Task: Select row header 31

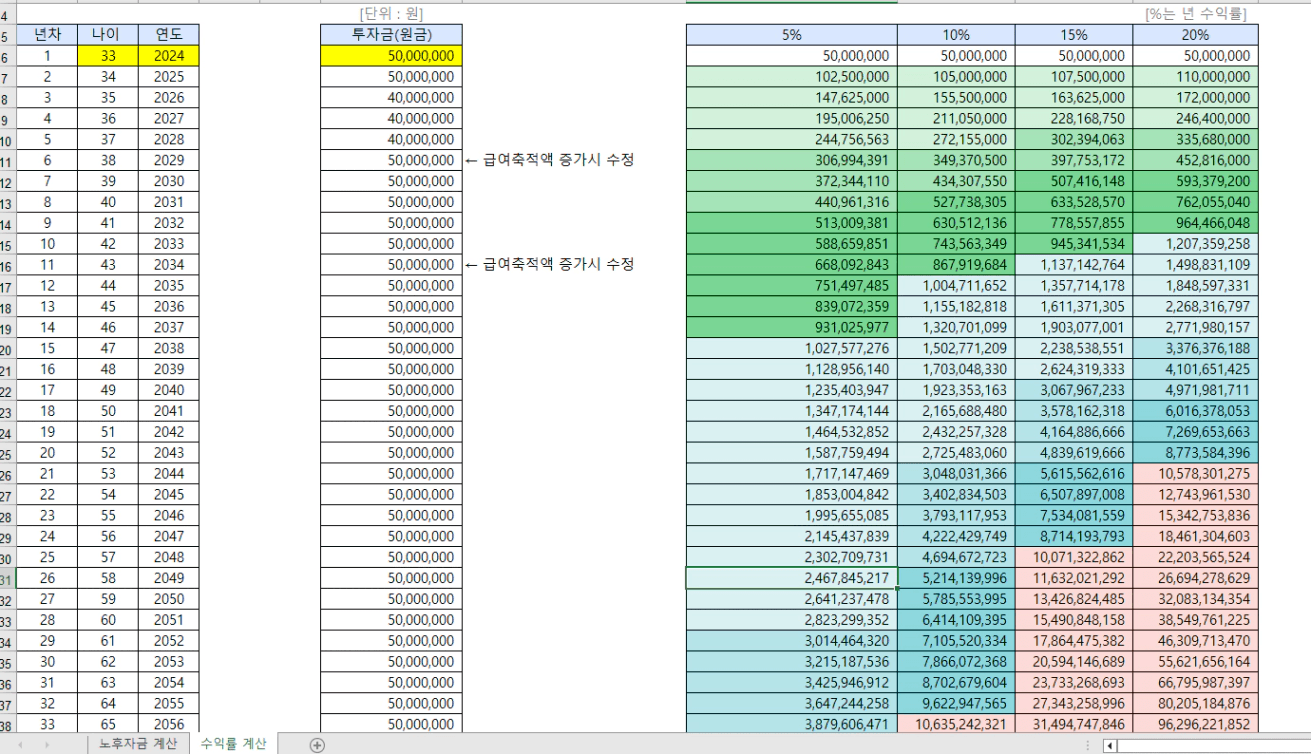Action: (x=6, y=578)
